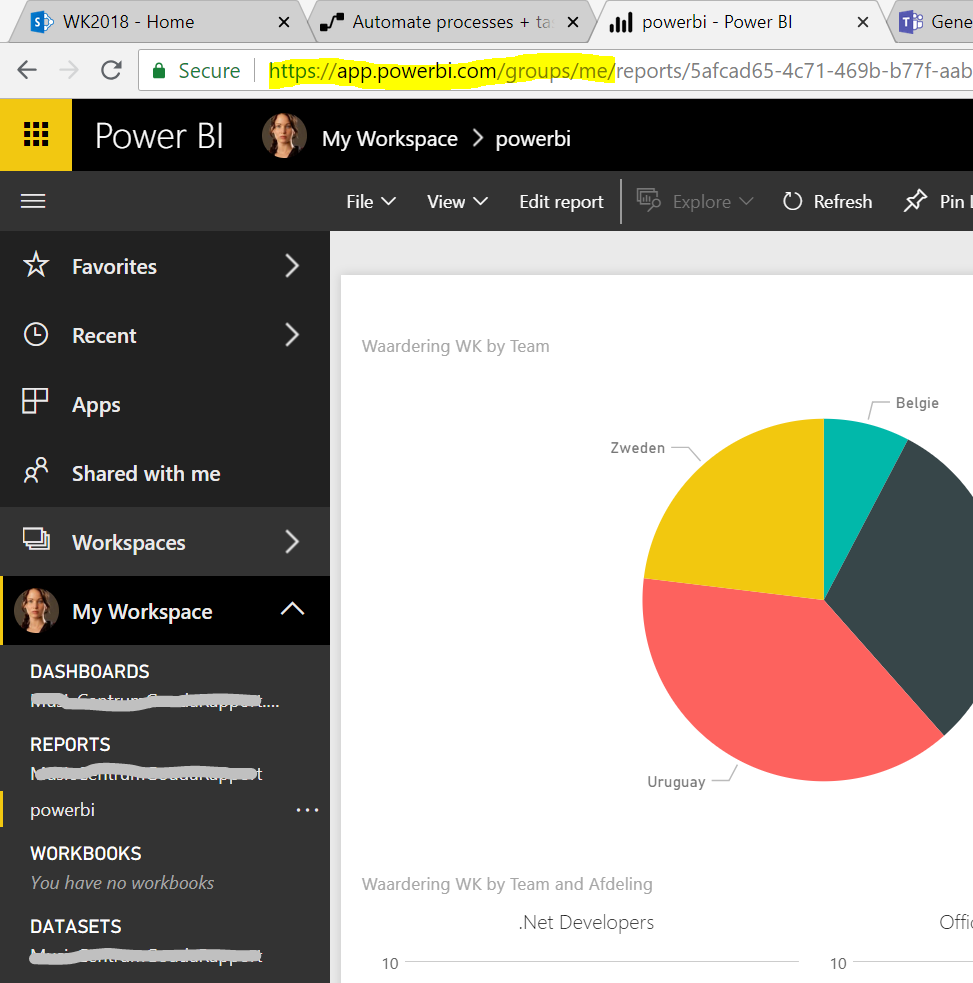Viewport: 973px width, 983px height.
Task: Click the redacted dataset entry under DATASETS
Action: [146, 956]
